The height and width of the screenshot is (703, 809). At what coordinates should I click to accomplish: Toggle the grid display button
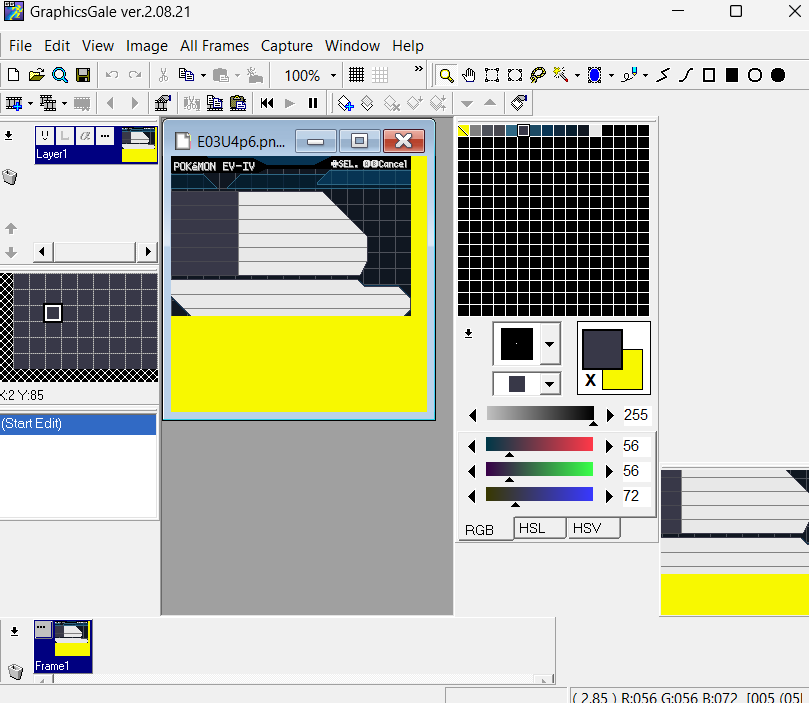[x=356, y=75]
